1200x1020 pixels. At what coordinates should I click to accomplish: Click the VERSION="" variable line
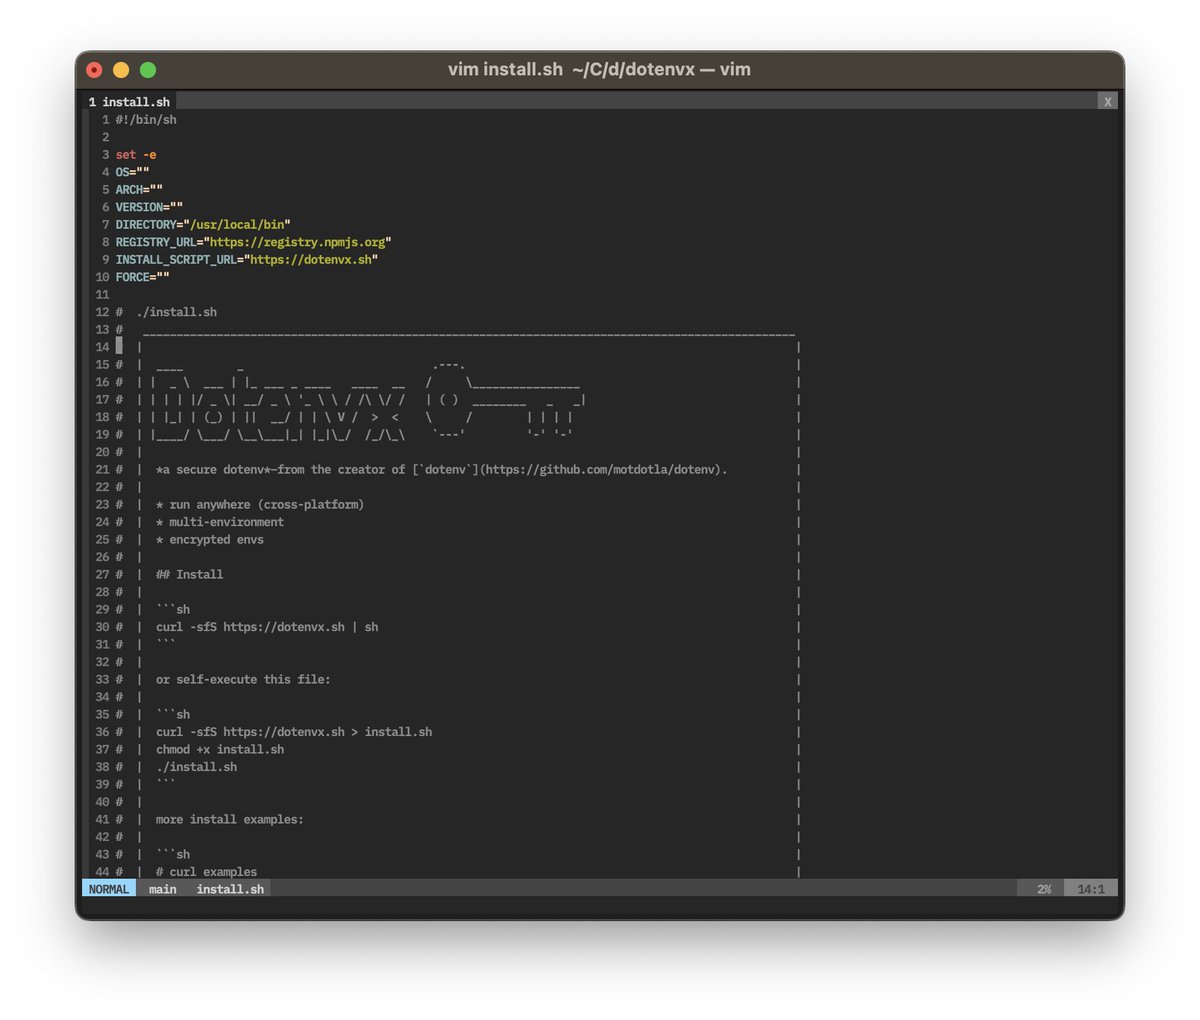(x=149, y=207)
